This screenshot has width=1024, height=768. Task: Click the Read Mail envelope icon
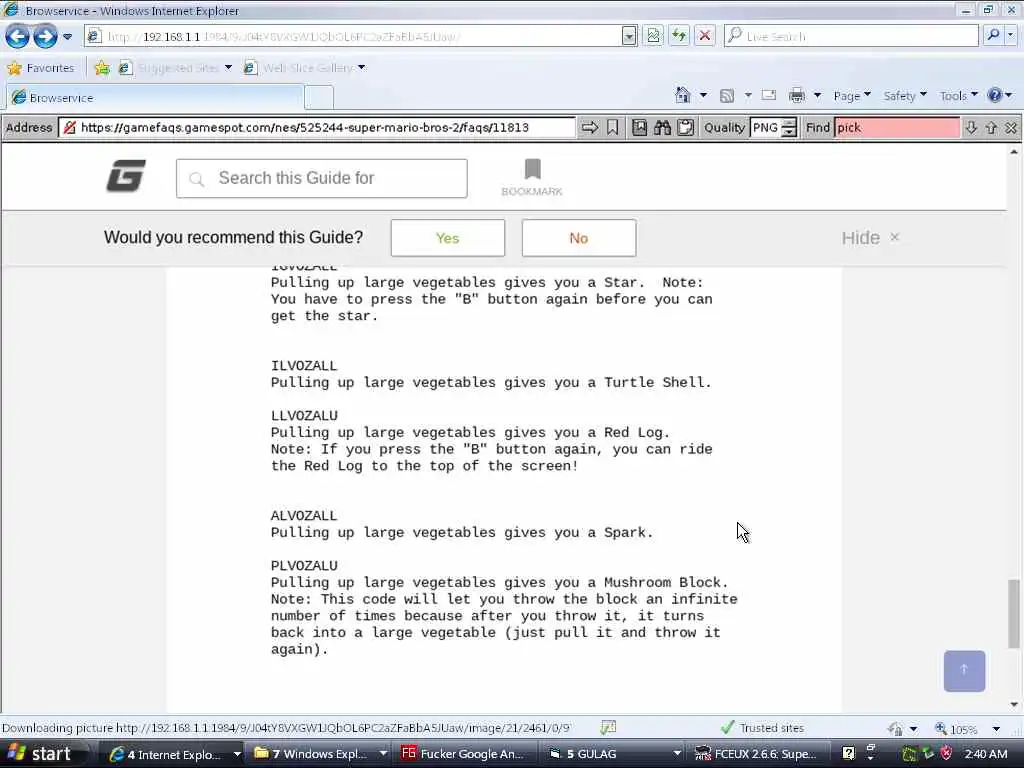(x=769, y=95)
